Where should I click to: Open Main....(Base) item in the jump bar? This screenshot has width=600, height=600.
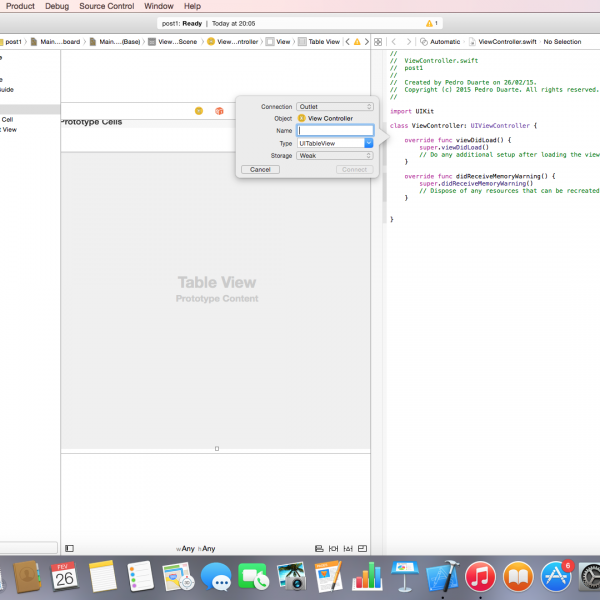[115, 42]
